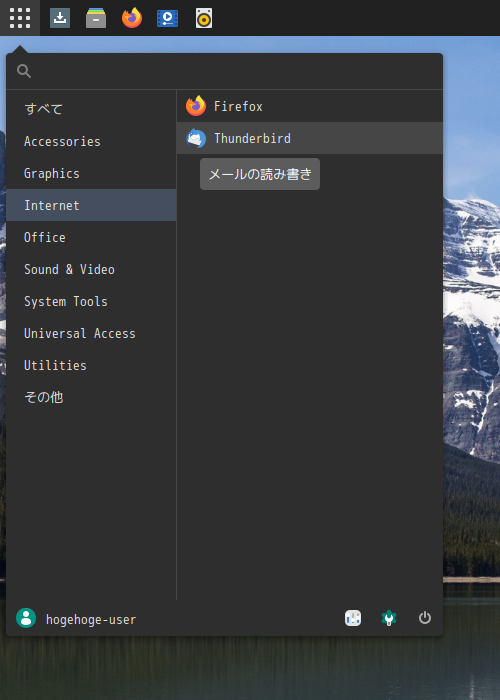Open the その他 category

(91, 397)
